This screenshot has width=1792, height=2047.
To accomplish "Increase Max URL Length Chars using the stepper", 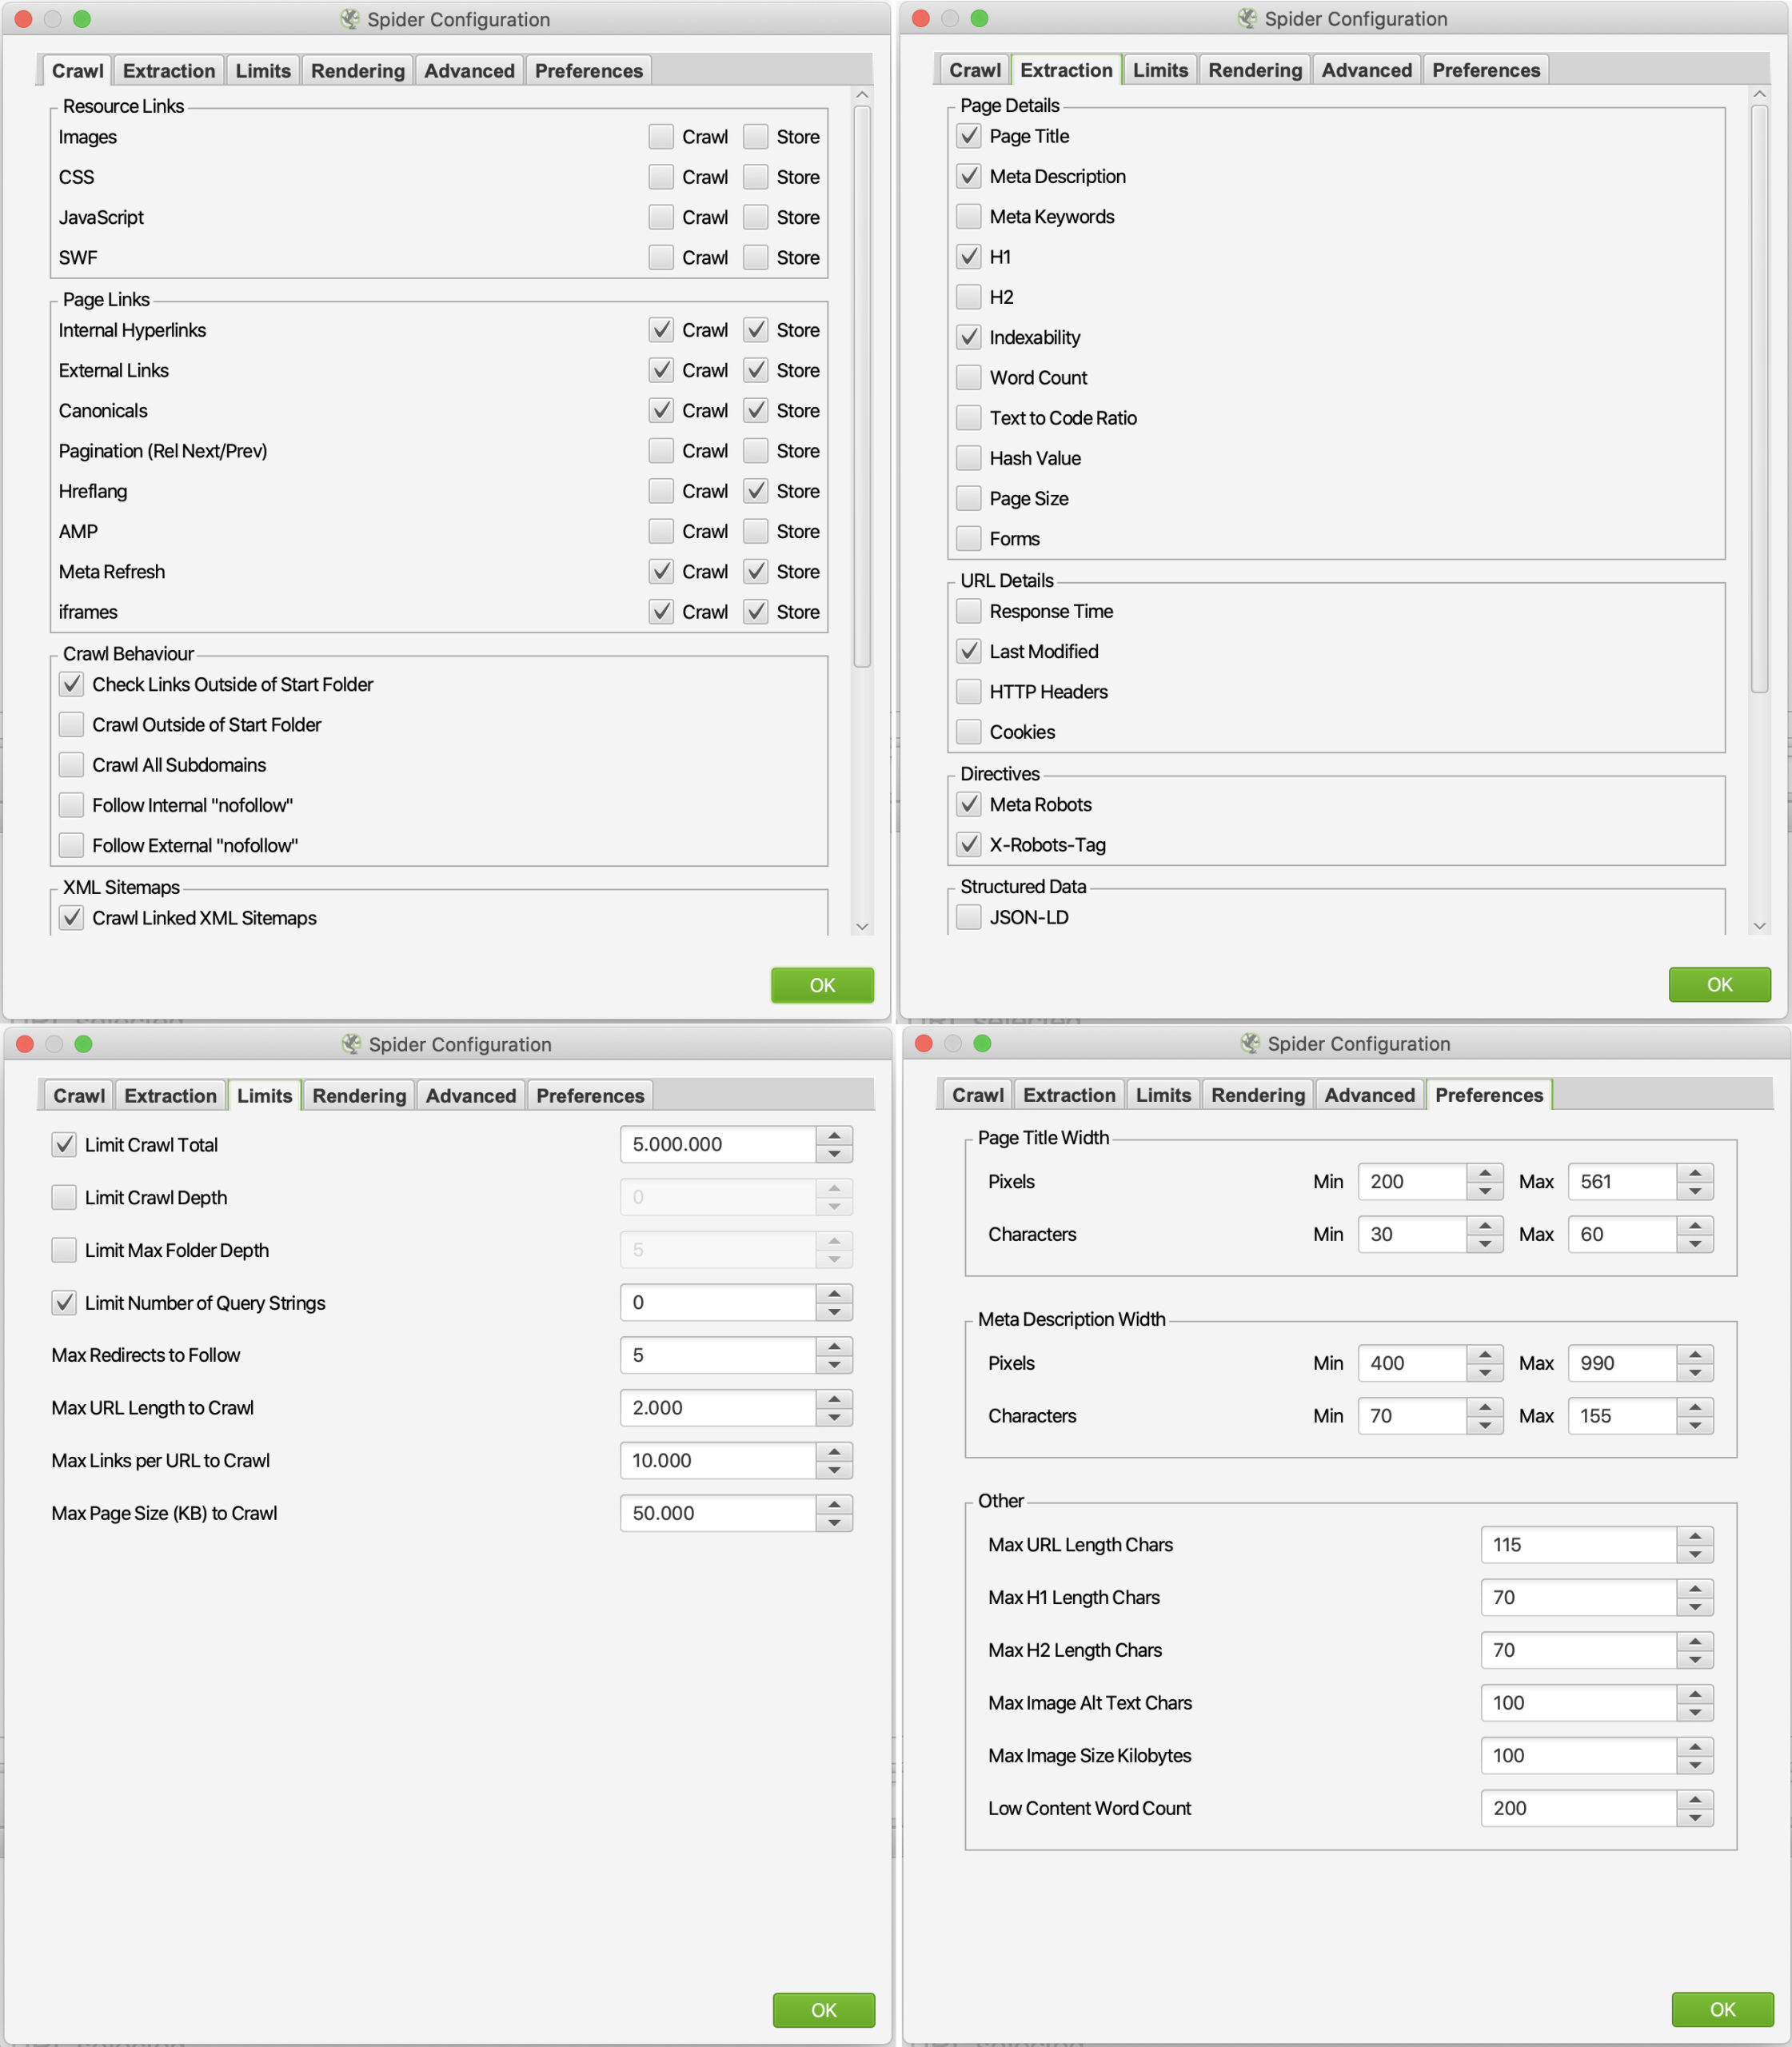I will click(1695, 1535).
